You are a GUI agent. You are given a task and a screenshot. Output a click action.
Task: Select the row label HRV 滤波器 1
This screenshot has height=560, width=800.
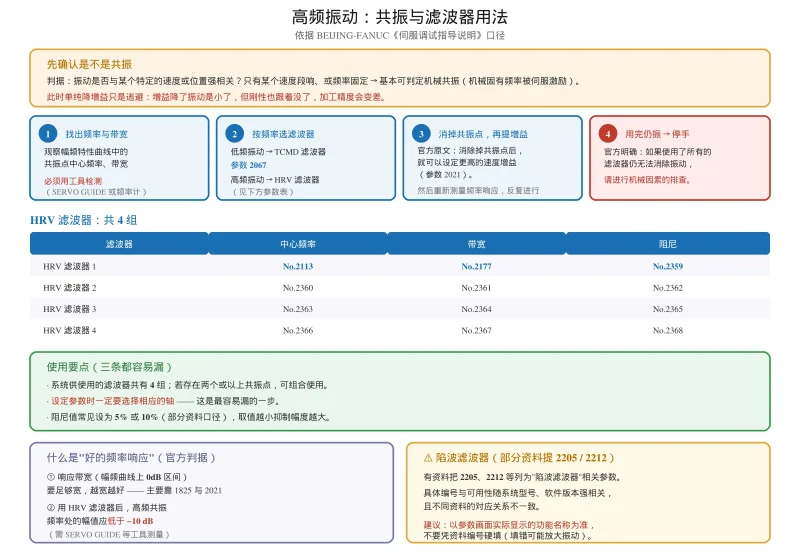point(70,266)
